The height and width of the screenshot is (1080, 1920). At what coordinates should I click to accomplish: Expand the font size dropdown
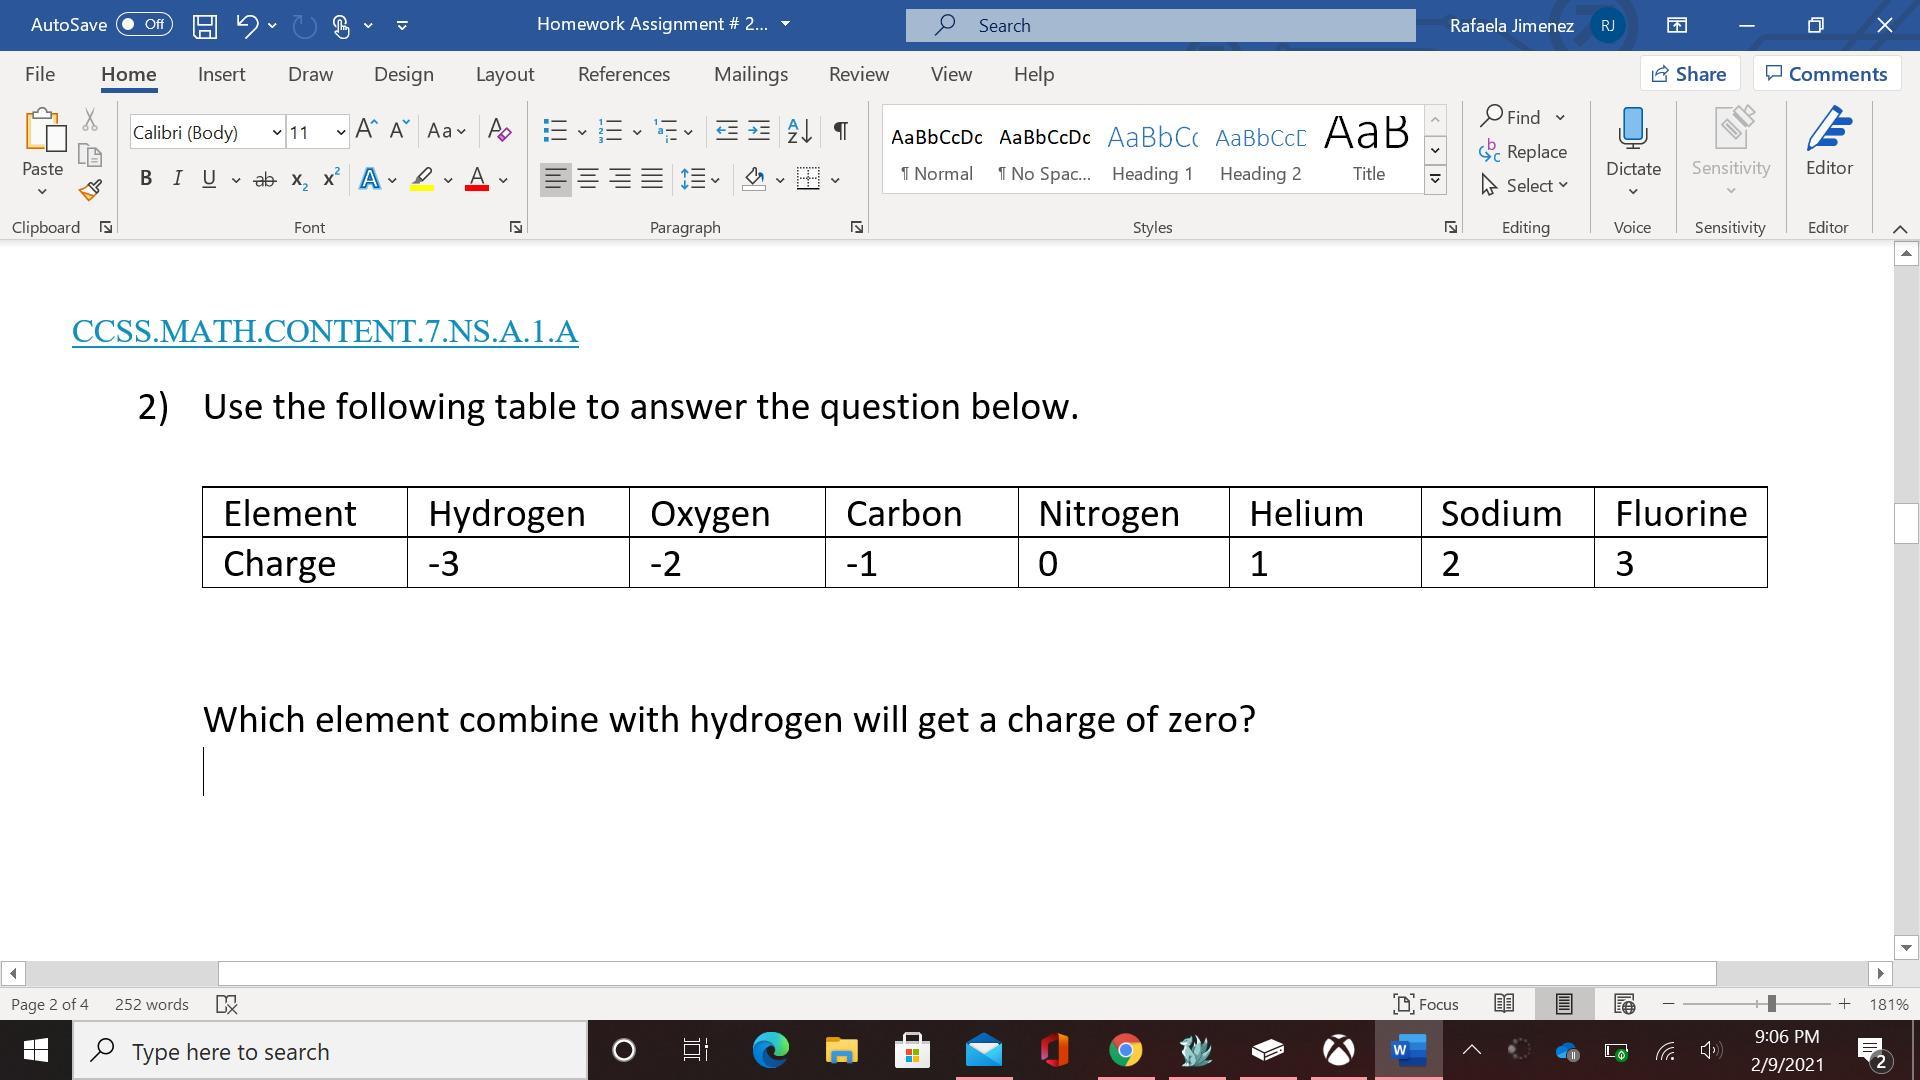[x=340, y=132]
